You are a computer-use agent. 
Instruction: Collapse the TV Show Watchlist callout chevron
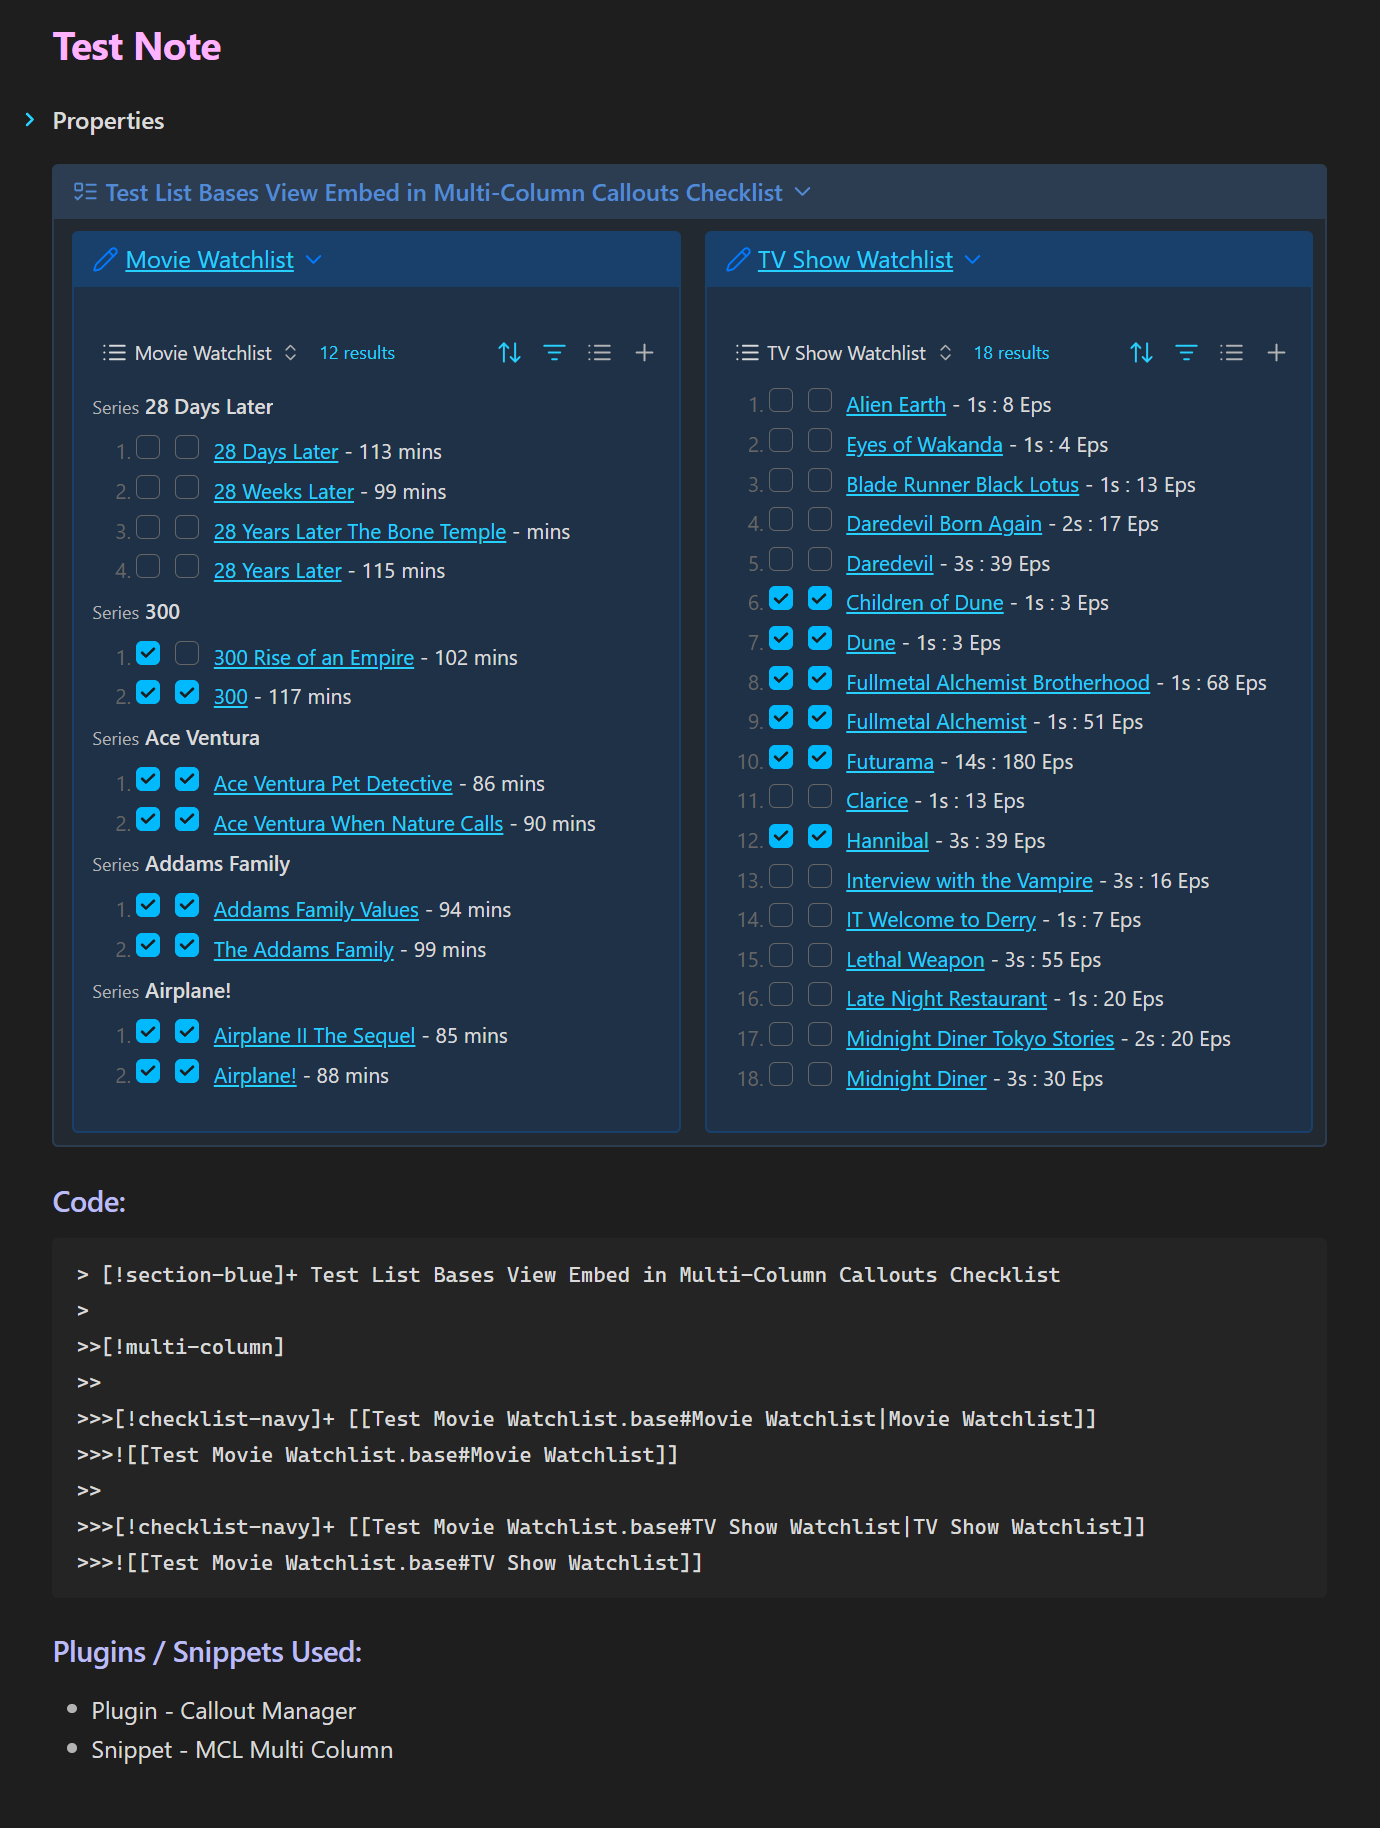coord(973,260)
